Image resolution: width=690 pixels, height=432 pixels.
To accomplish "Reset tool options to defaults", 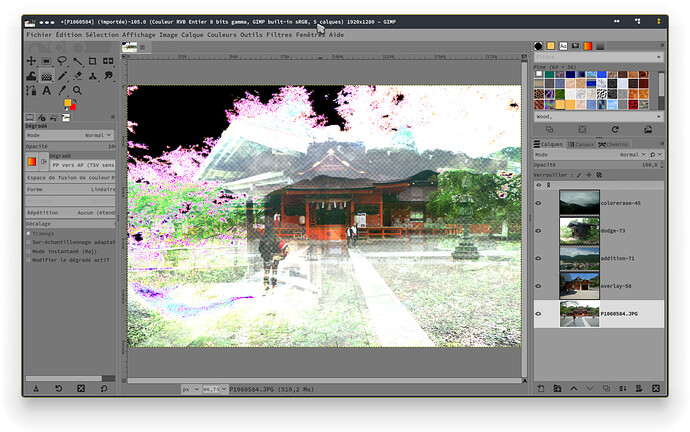I will pyautogui.click(x=104, y=388).
